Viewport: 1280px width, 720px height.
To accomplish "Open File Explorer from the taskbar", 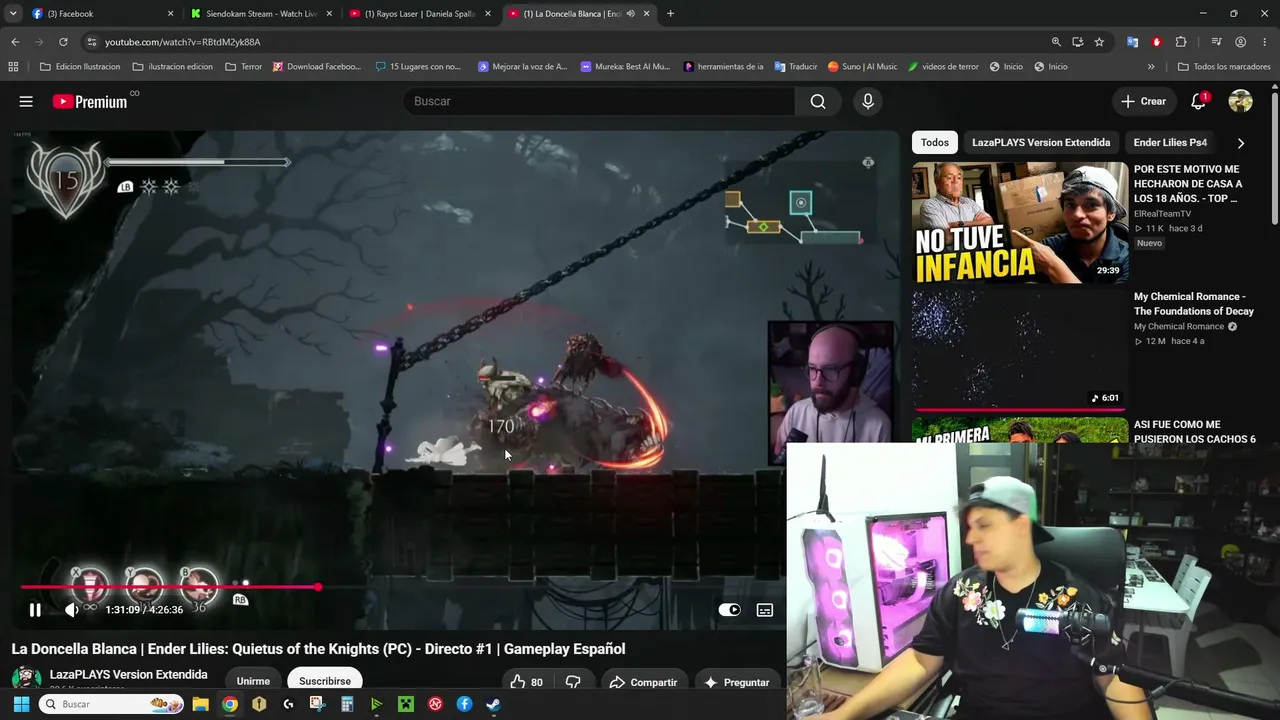I will (200, 704).
